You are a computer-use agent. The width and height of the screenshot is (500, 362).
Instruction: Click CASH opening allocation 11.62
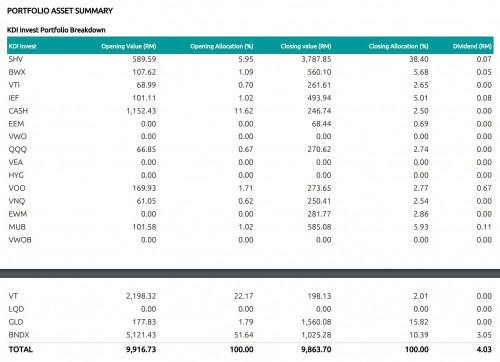tap(244, 111)
